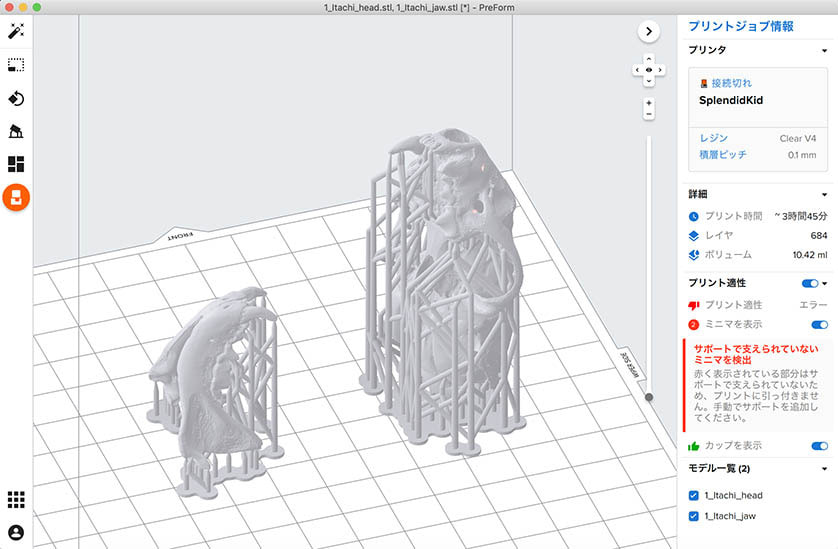Open the apps grid icon

coord(16,499)
